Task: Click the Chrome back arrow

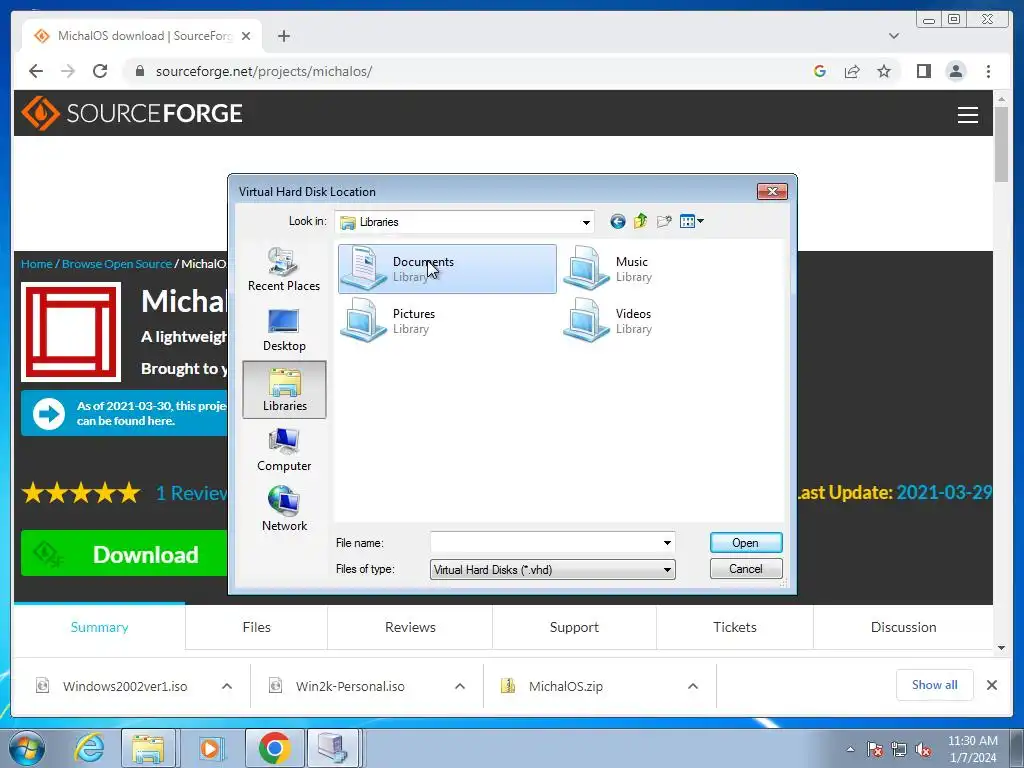Action: (36, 71)
